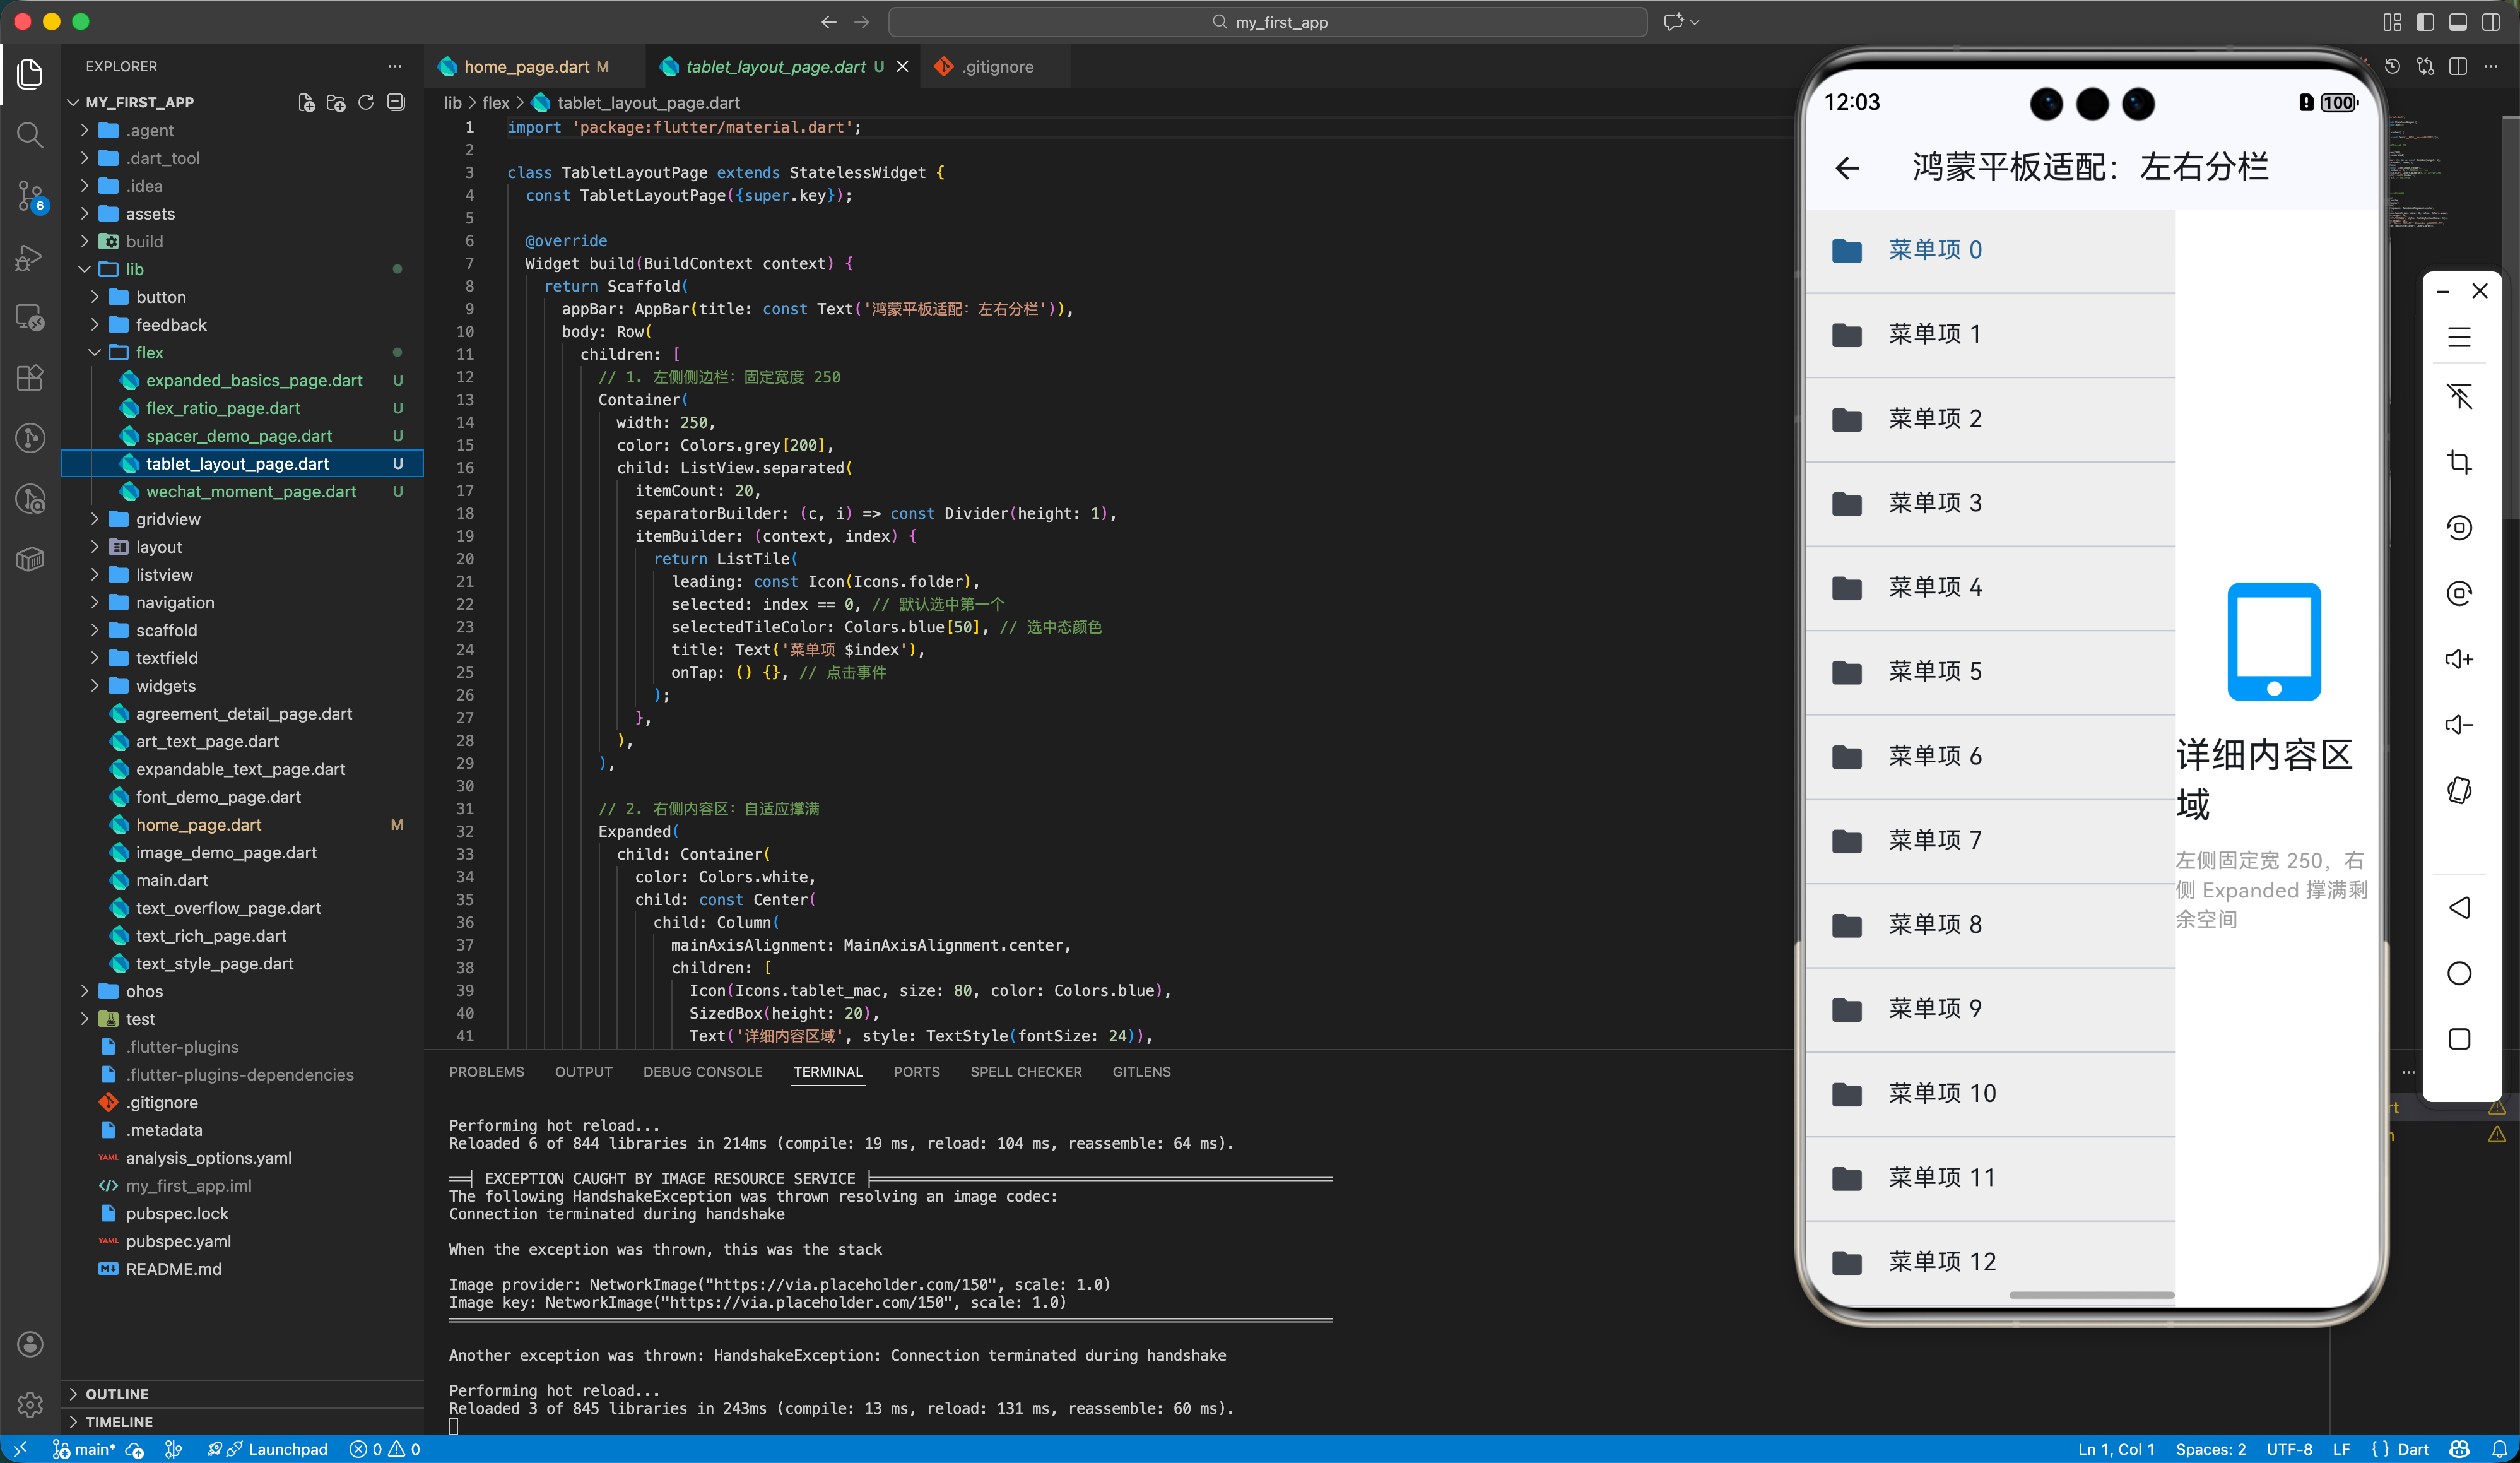The width and height of the screenshot is (2520, 1463).
Task: Collapse all folders in Explorer
Action: pos(396,102)
